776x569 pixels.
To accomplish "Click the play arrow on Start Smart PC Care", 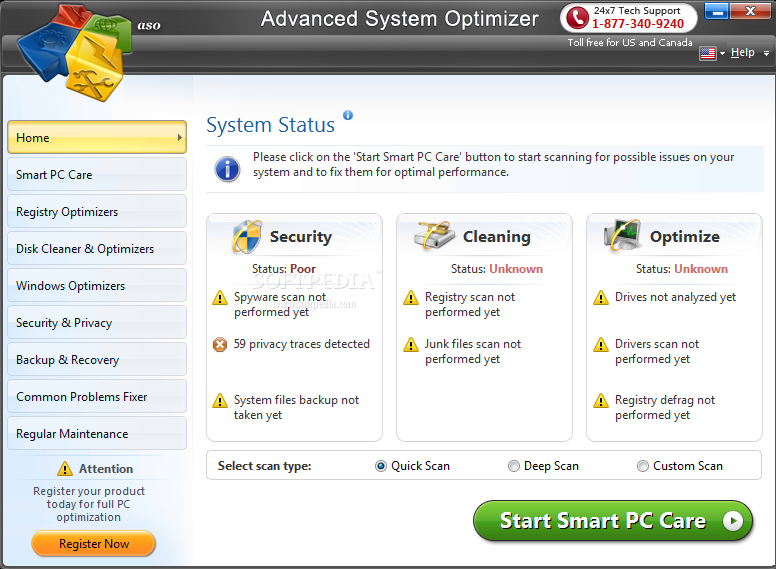I will tap(733, 521).
